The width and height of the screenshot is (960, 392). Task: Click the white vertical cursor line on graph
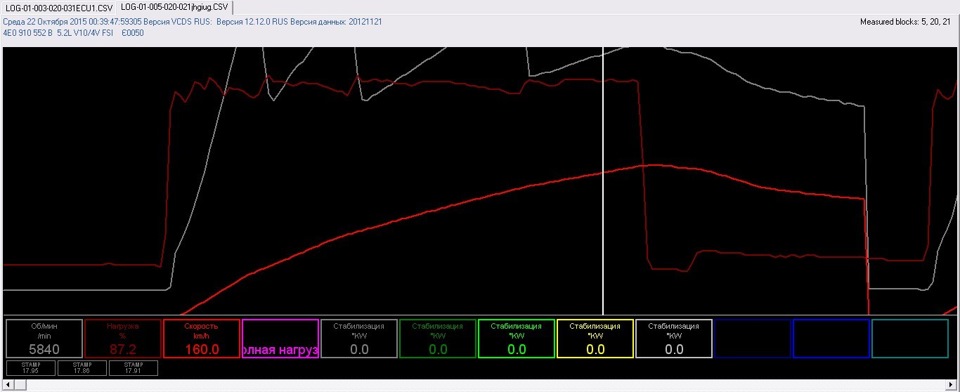tap(604, 181)
